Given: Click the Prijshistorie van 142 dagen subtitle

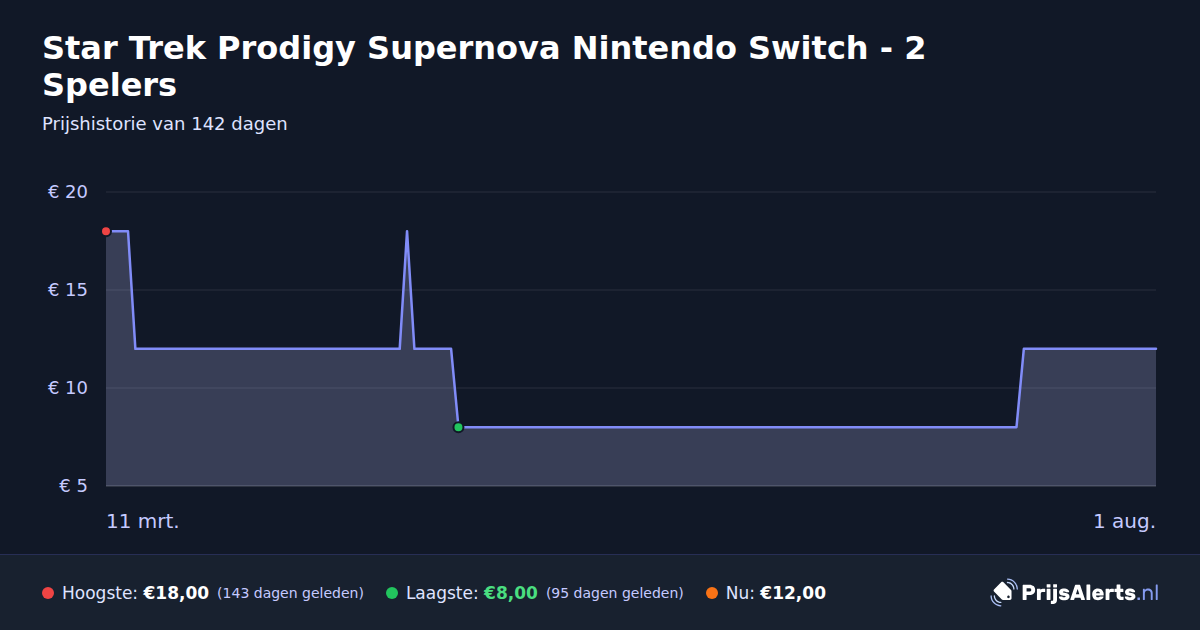Looking at the screenshot, I should pos(165,124).
